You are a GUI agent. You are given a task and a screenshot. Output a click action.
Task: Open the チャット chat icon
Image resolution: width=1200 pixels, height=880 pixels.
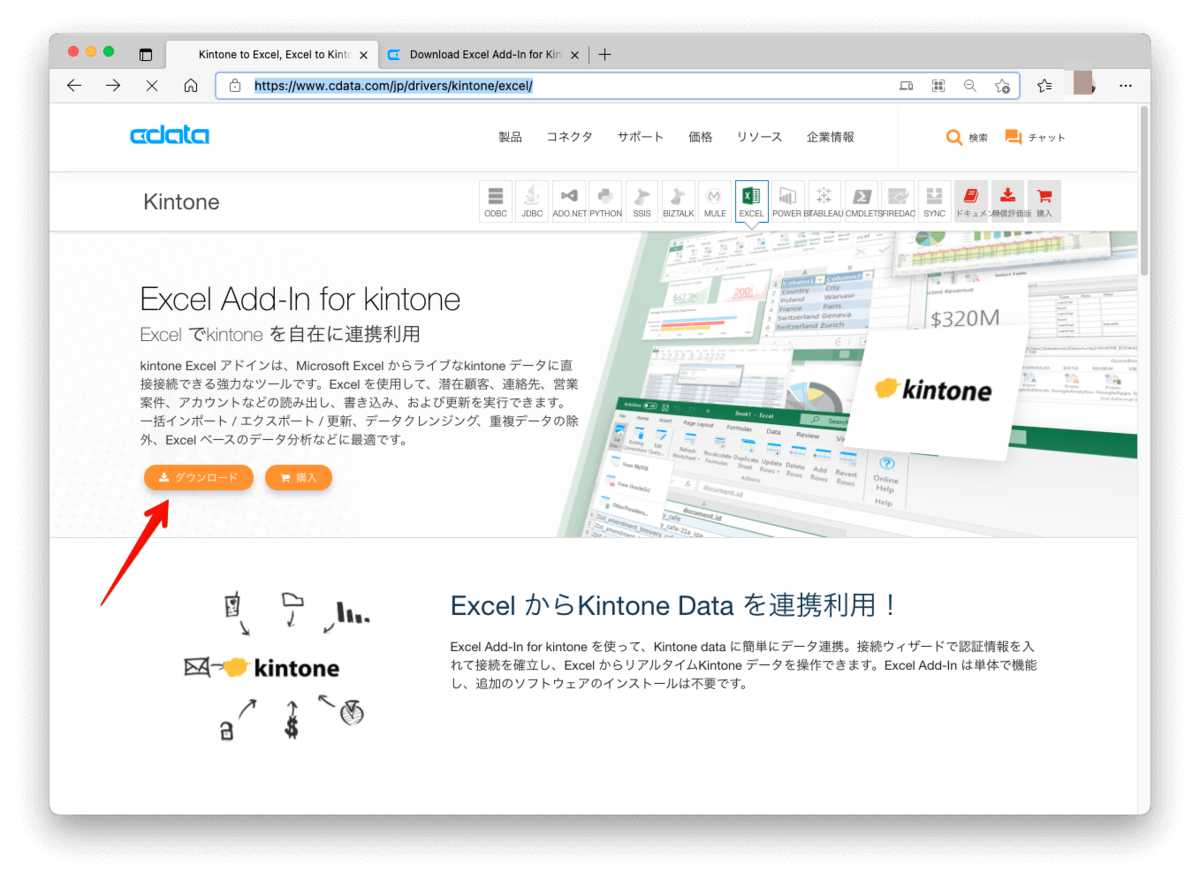pyautogui.click(x=1013, y=137)
